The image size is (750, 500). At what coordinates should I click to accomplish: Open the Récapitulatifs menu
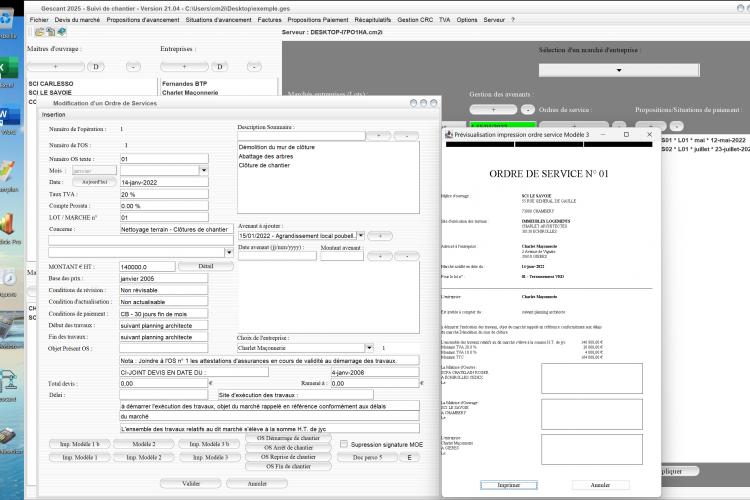click(373, 20)
